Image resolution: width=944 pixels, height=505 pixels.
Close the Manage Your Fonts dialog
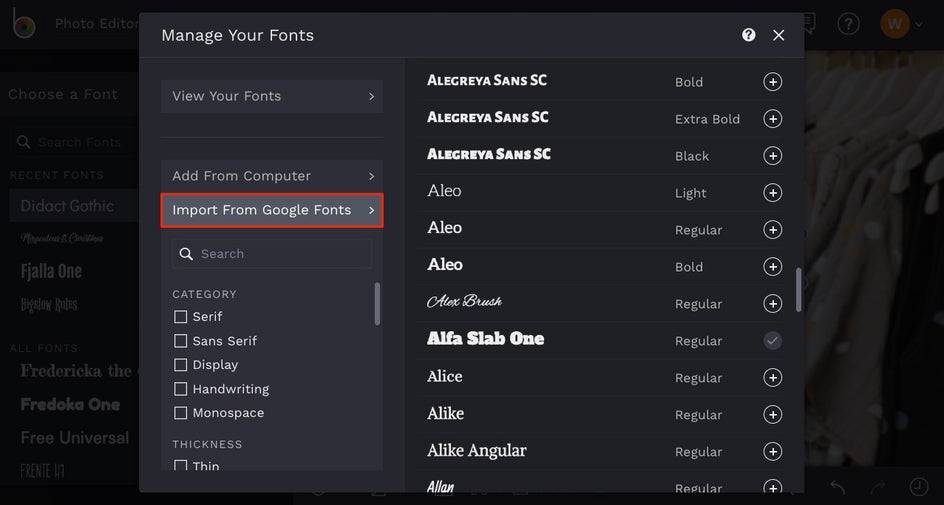pyautogui.click(x=779, y=35)
